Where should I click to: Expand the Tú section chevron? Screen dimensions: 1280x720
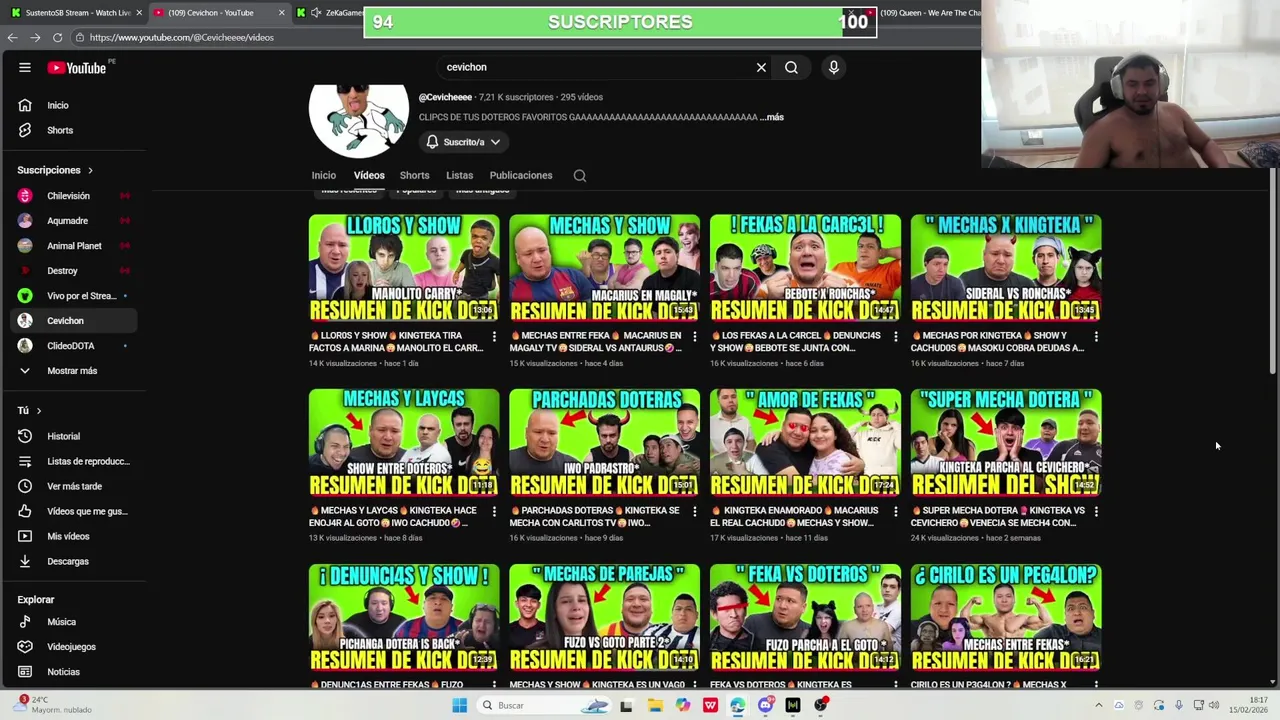(39, 411)
